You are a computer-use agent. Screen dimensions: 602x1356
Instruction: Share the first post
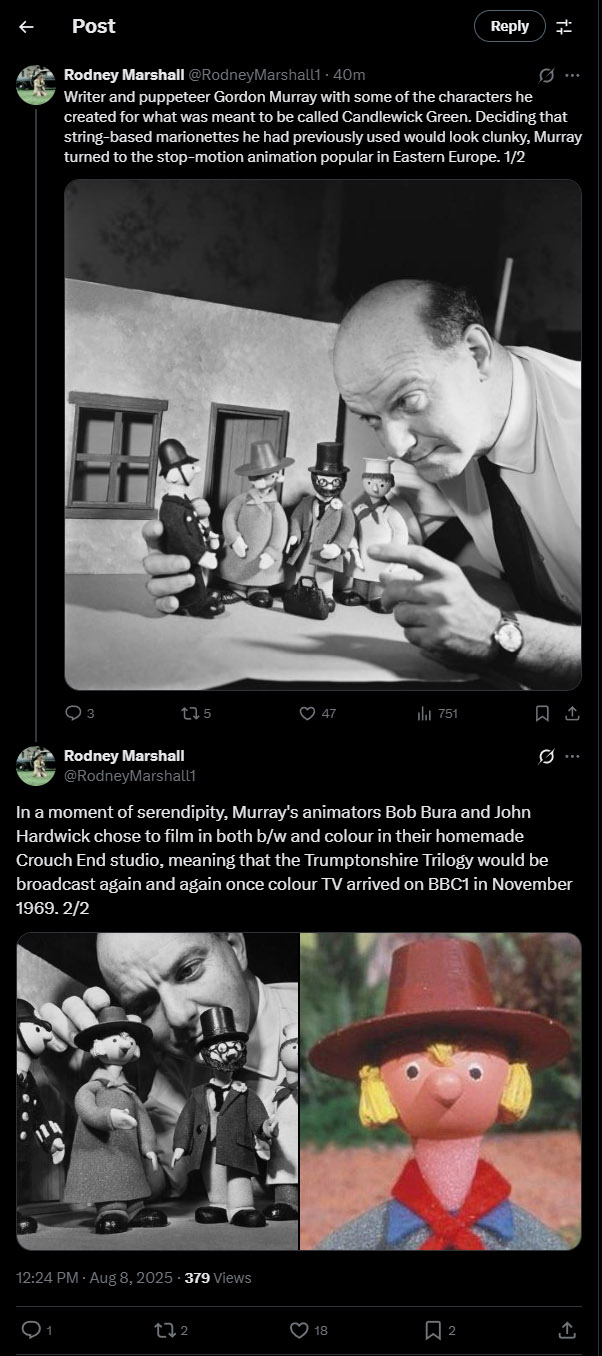572,713
